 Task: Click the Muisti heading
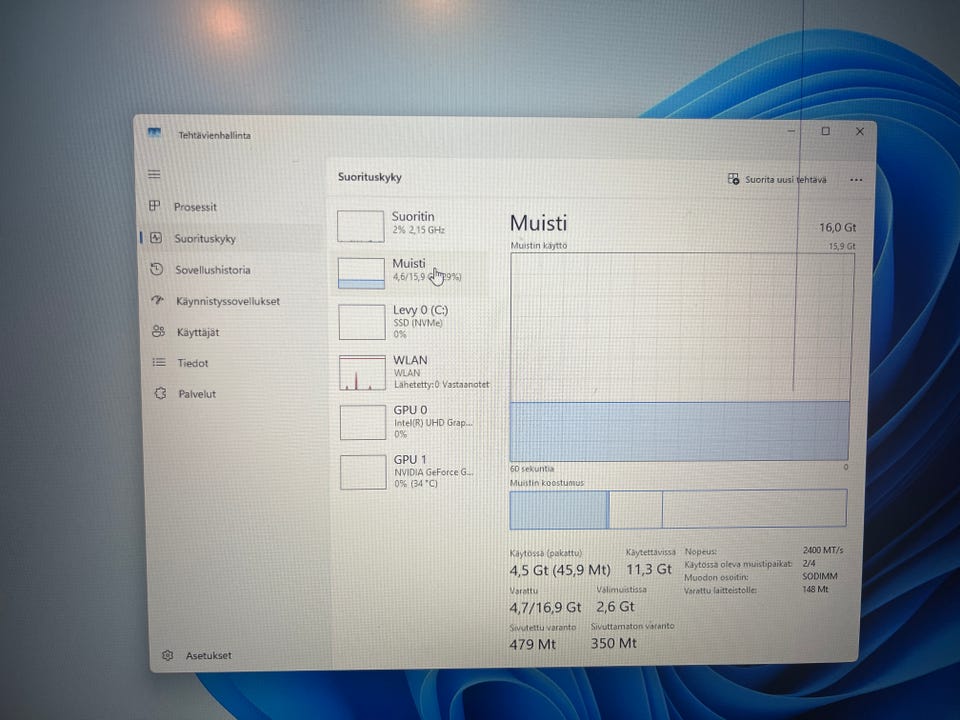pyautogui.click(x=539, y=223)
